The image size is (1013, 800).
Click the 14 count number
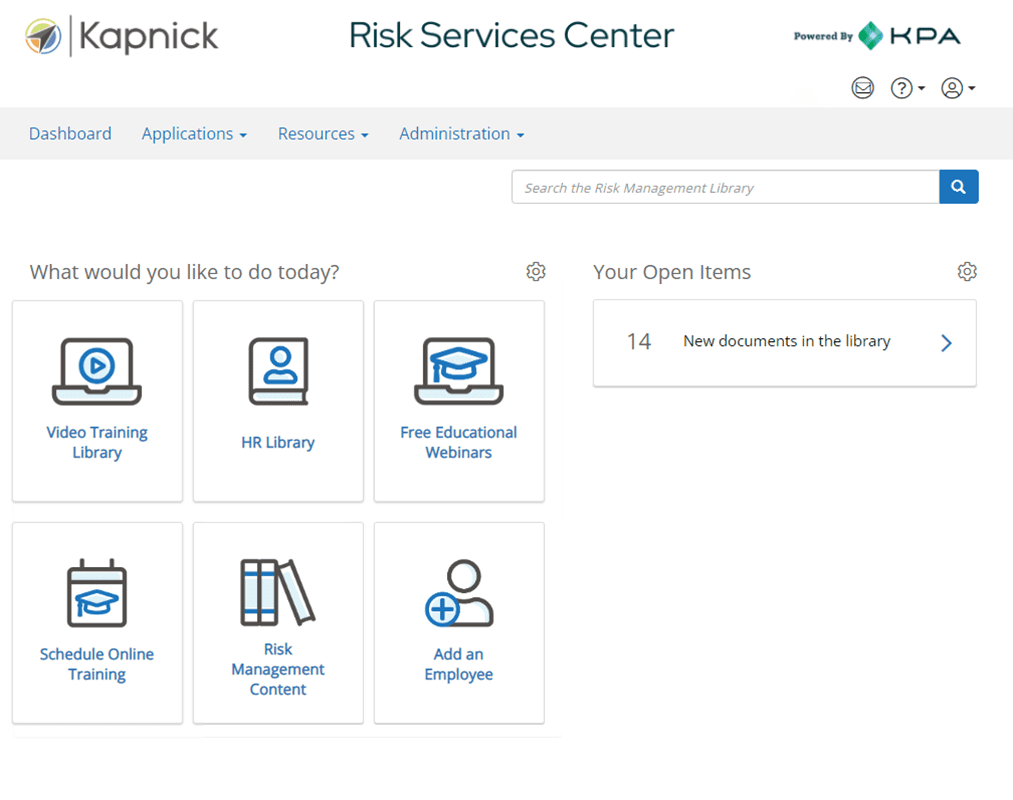[x=639, y=341]
